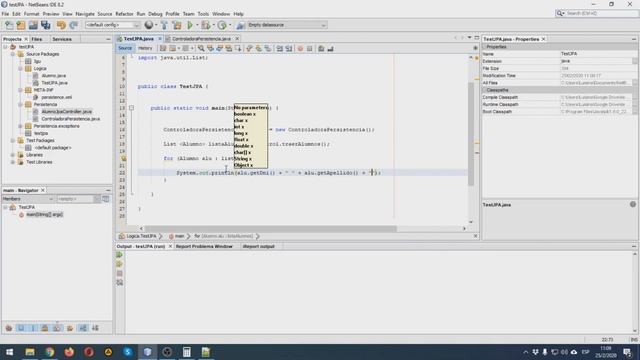Click the red Start Macro Recording icon
The width and height of the screenshot is (640, 360).
click(x=300, y=49)
